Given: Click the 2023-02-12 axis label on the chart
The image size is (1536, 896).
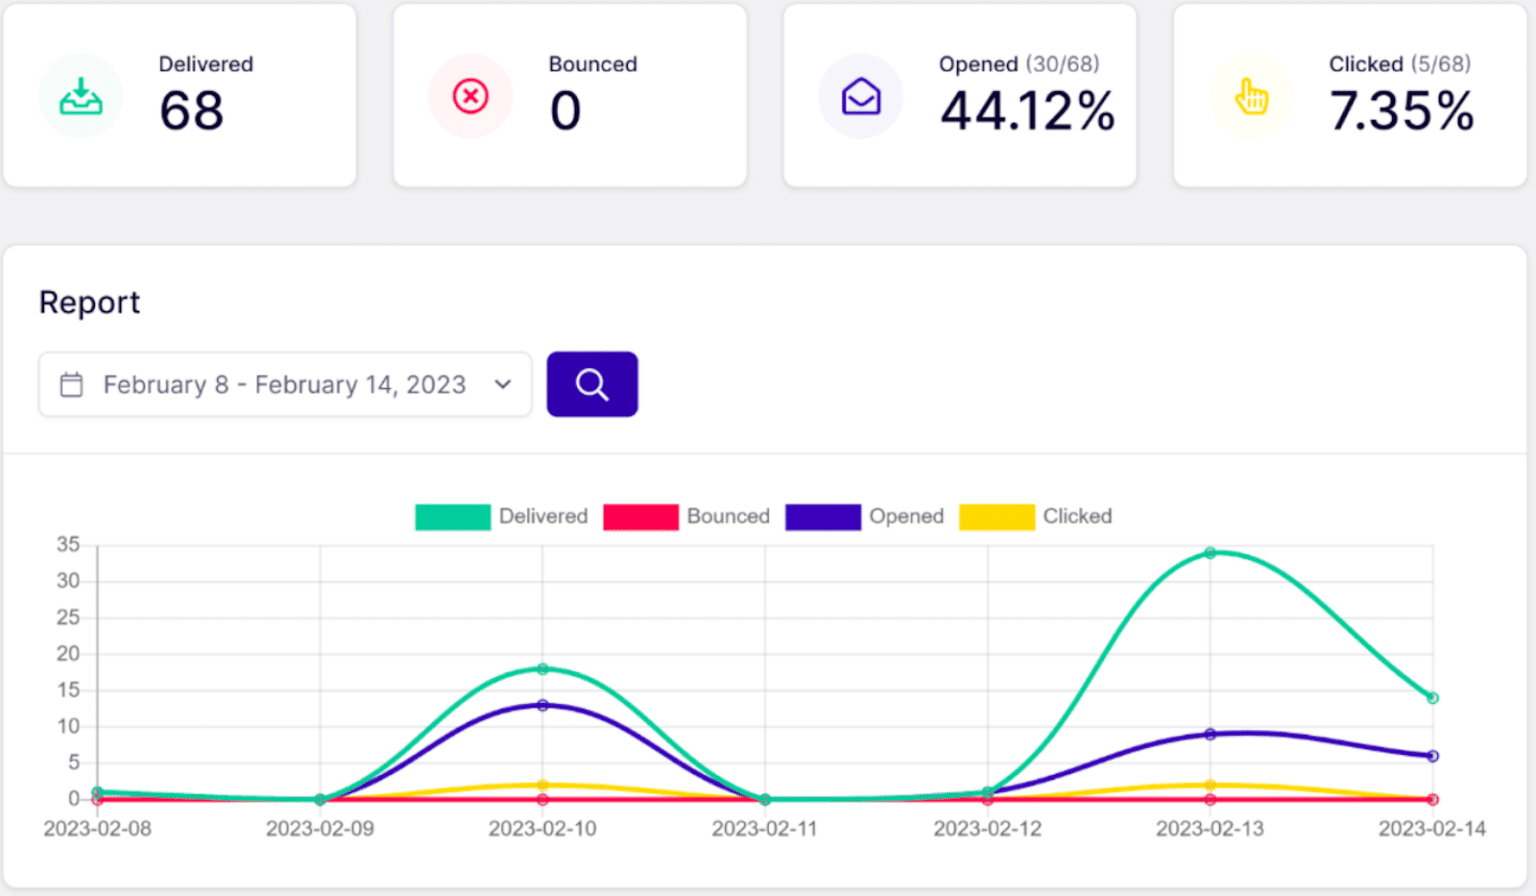Looking at the screenshot, I should (988, 829).
